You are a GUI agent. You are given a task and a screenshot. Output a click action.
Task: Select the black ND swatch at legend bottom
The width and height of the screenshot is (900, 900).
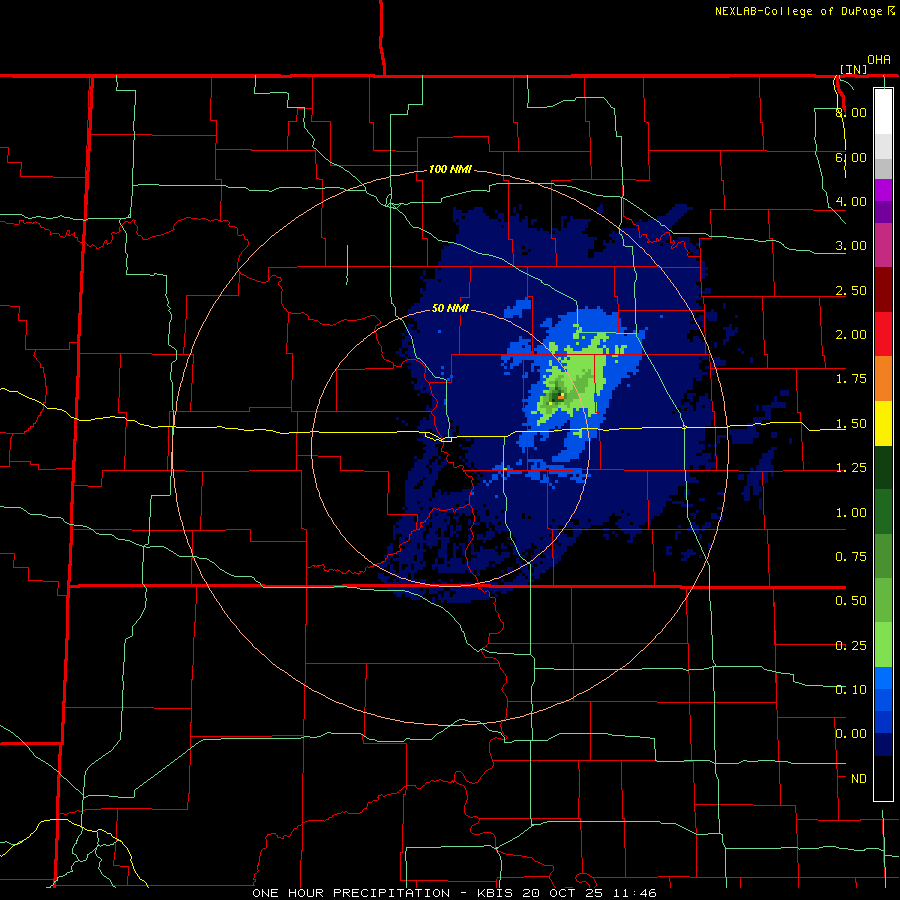click(x=883, y=778)
